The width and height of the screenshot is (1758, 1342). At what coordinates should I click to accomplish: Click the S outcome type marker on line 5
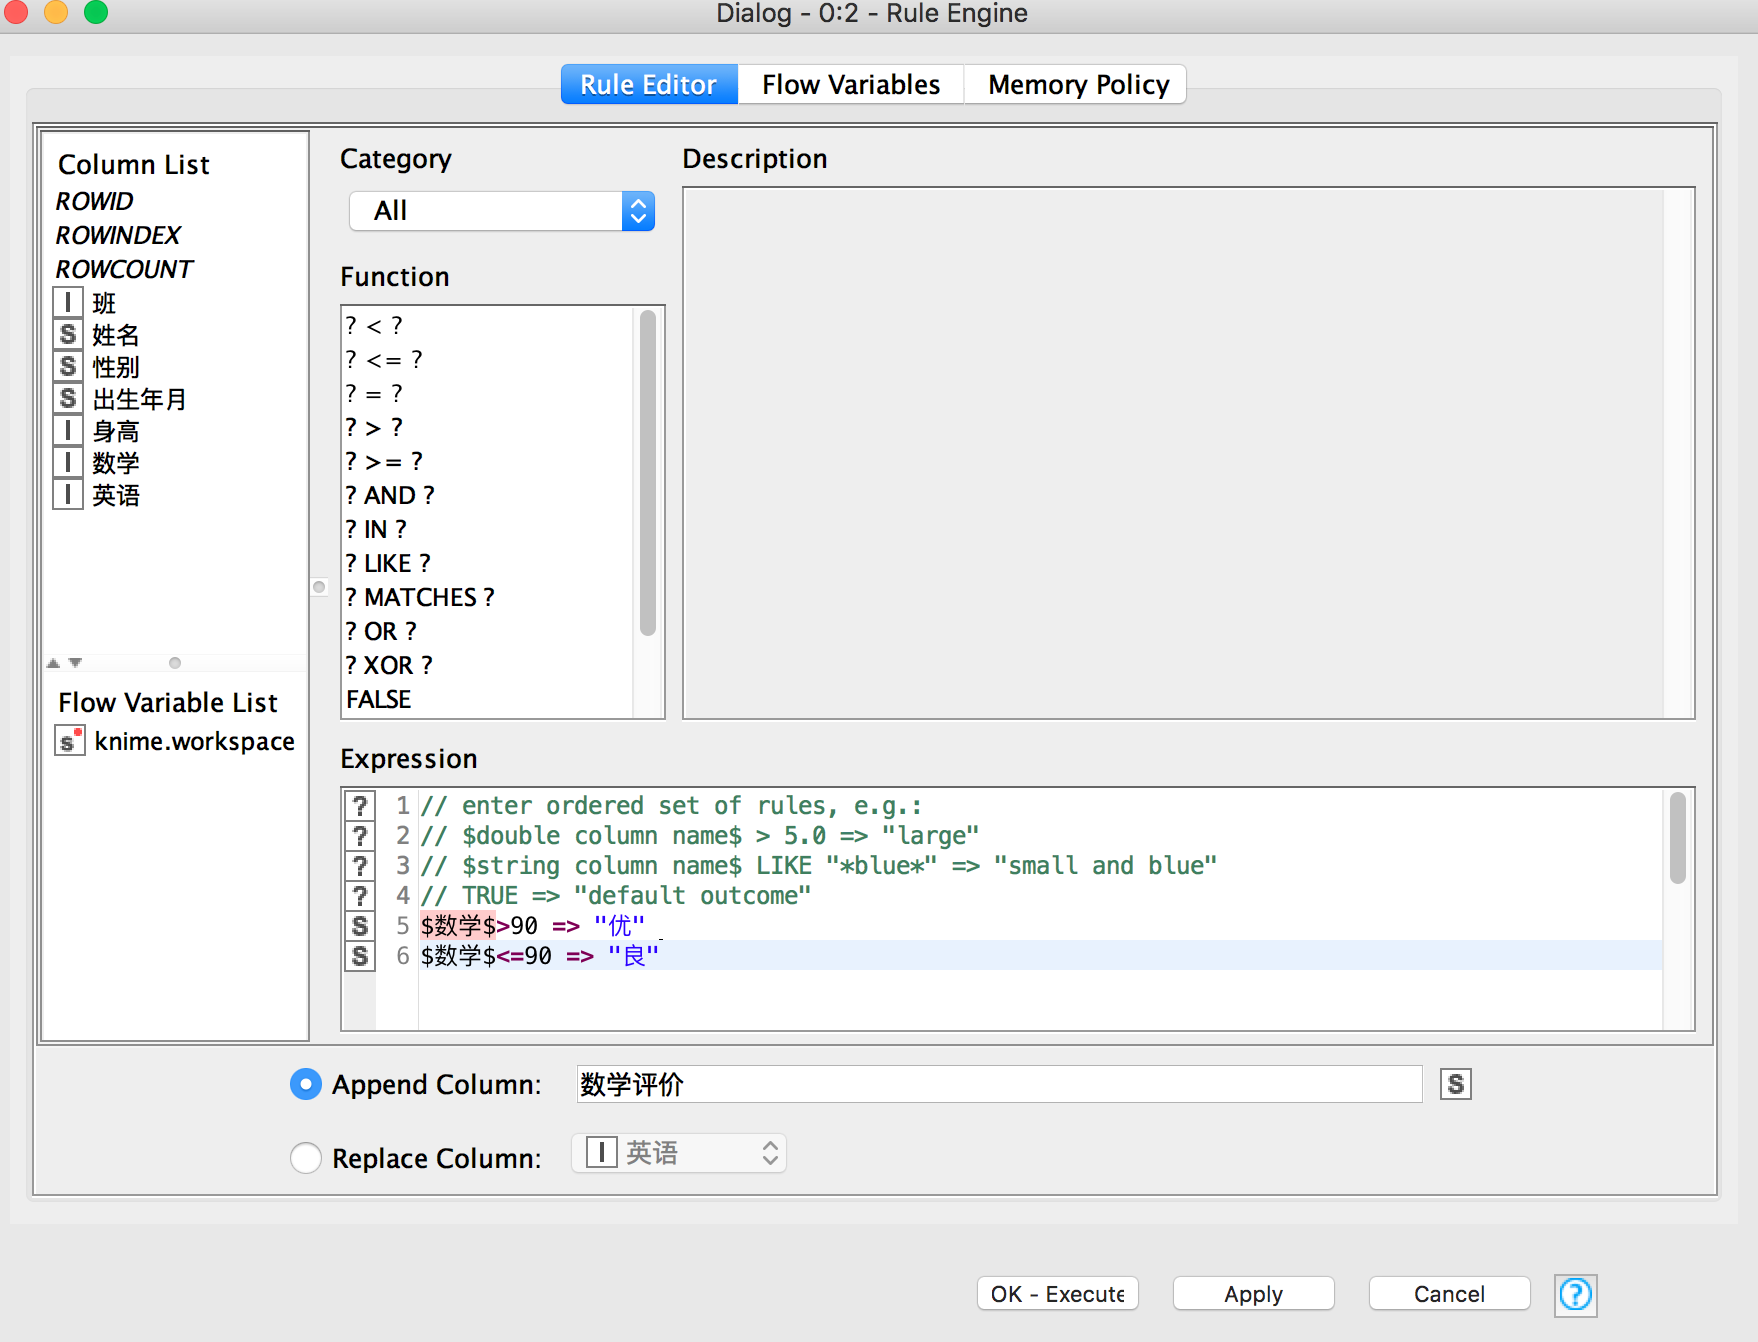[x=360, y=925]
